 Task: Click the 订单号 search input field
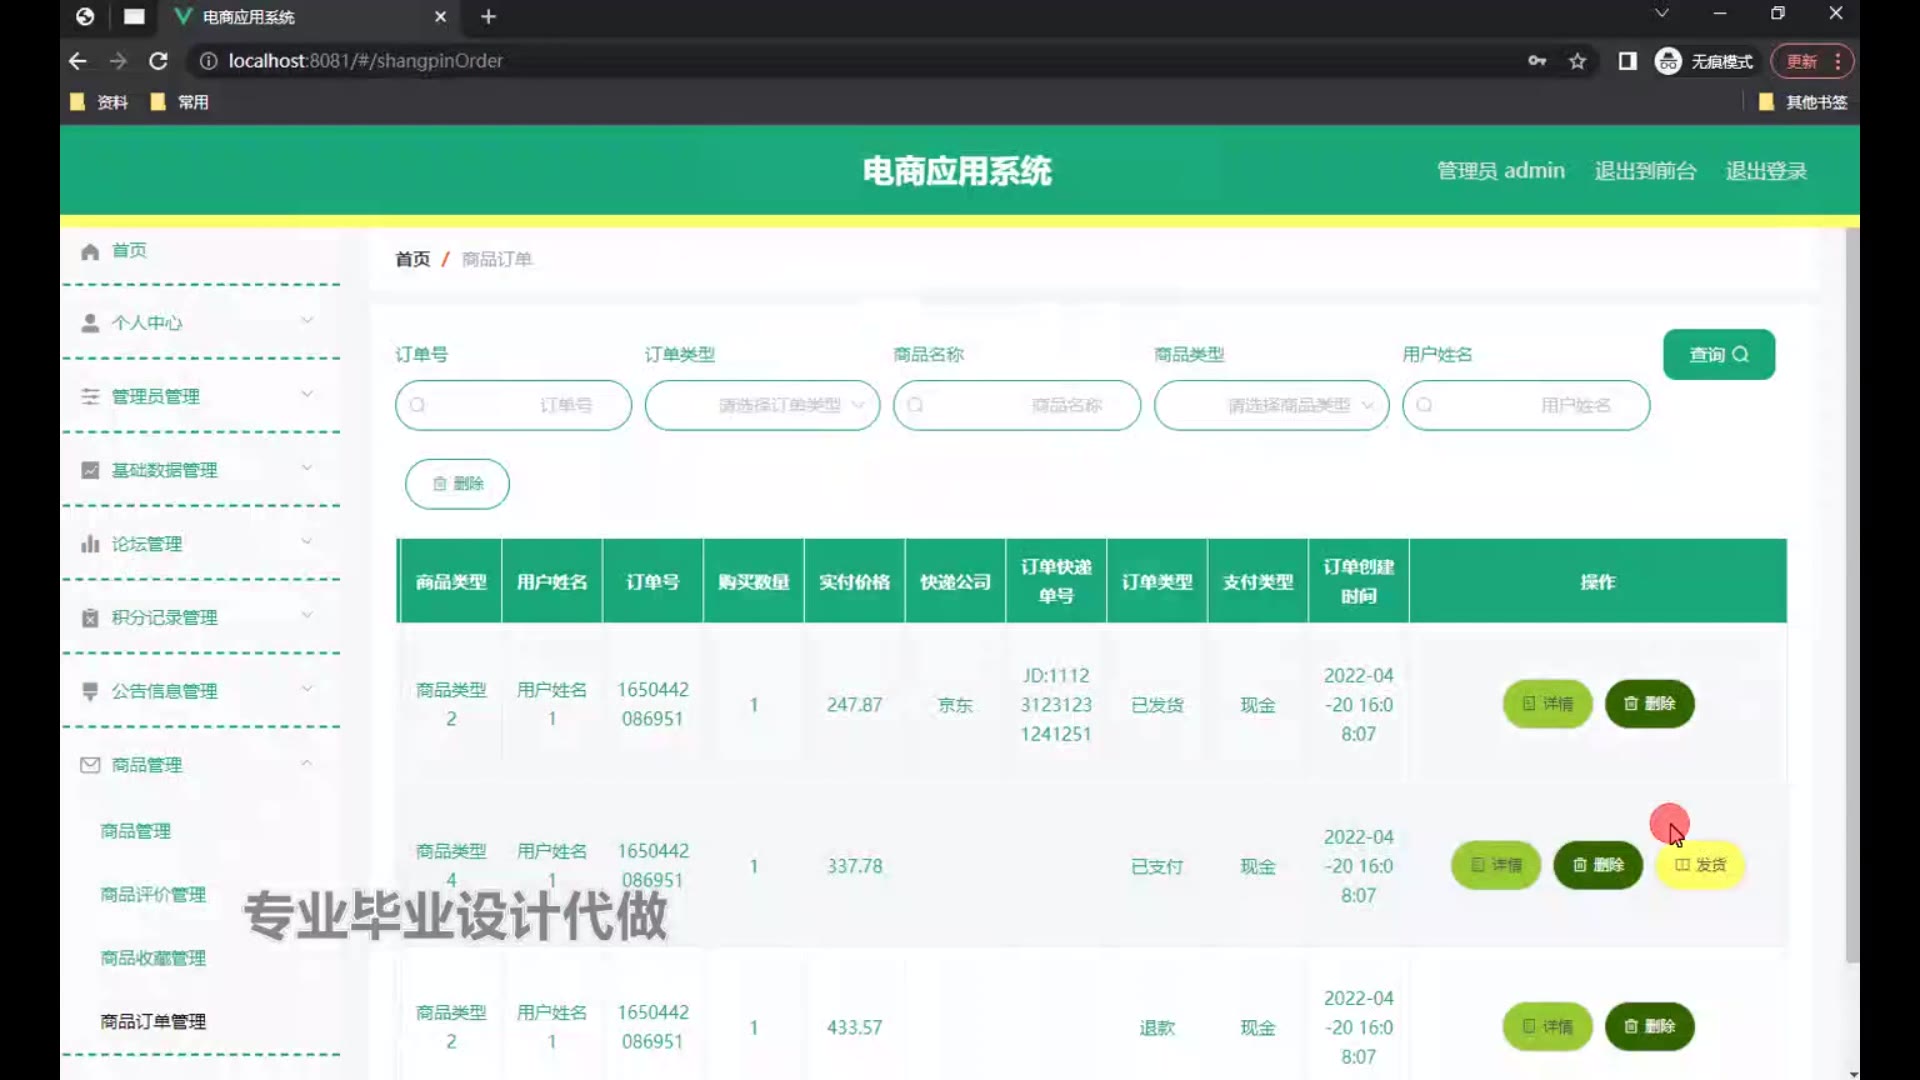point(513,405)
